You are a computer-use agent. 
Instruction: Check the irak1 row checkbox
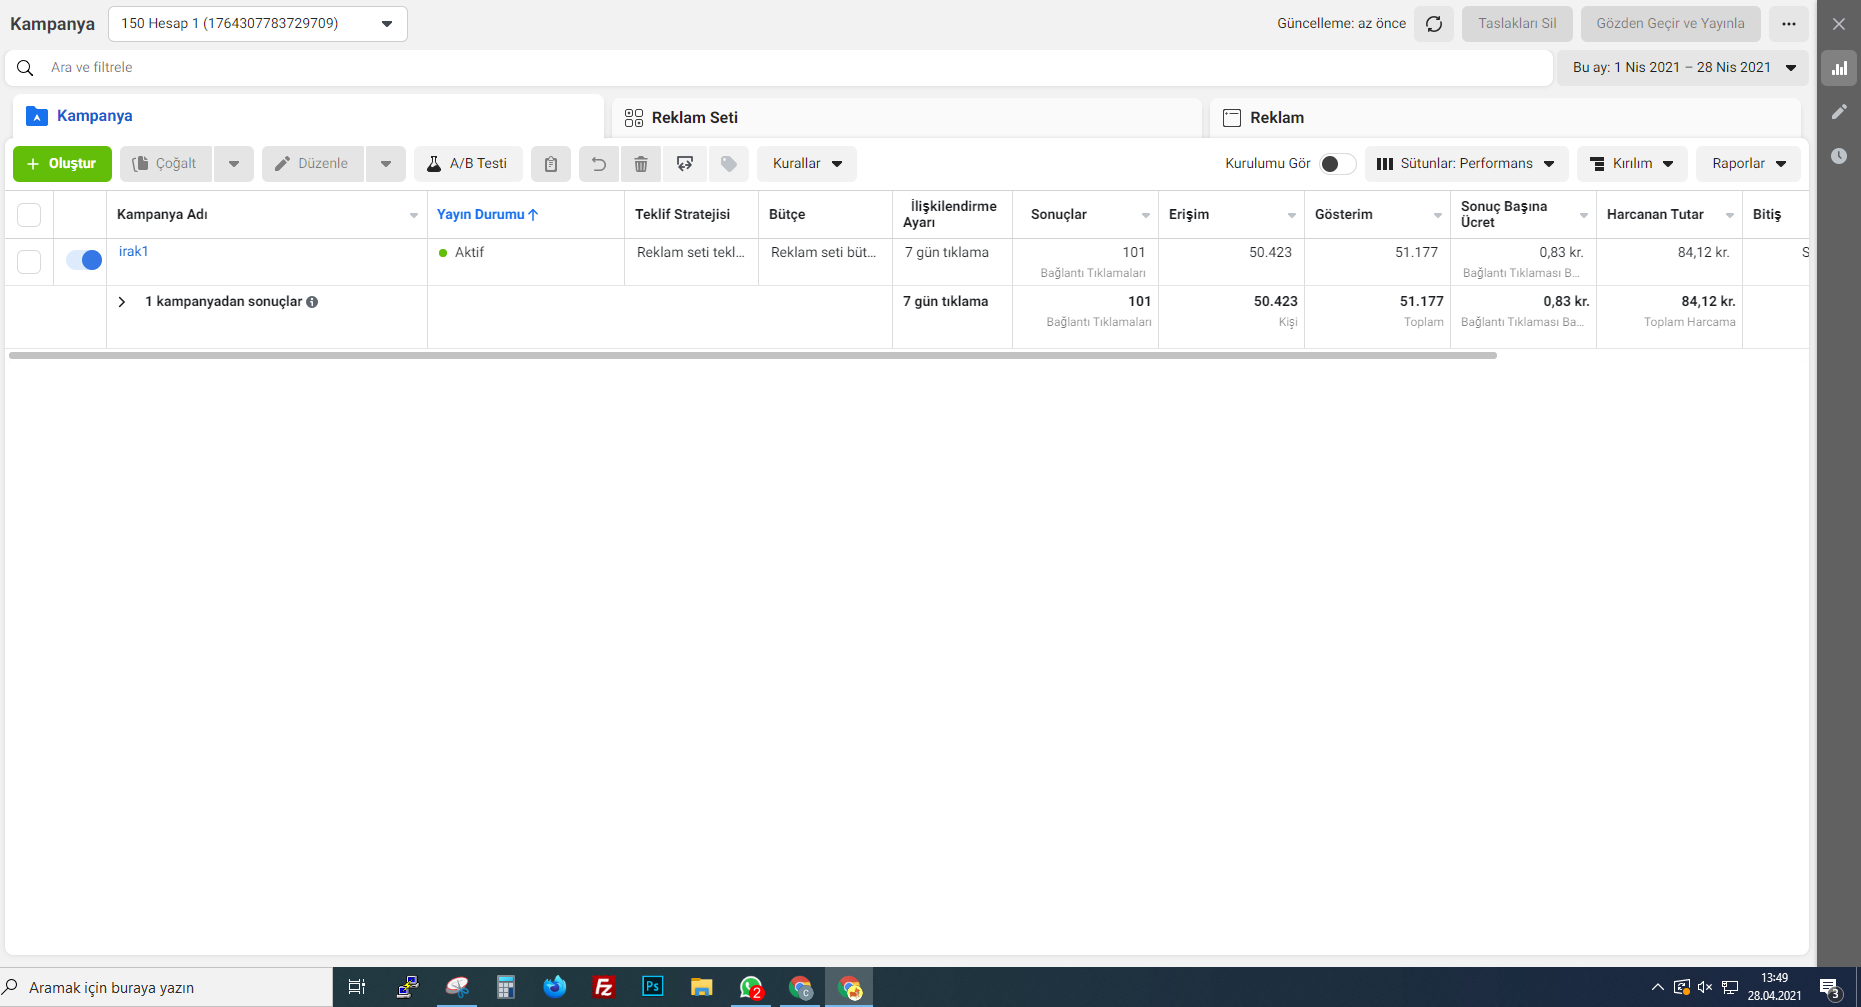[x=29, y=262]
